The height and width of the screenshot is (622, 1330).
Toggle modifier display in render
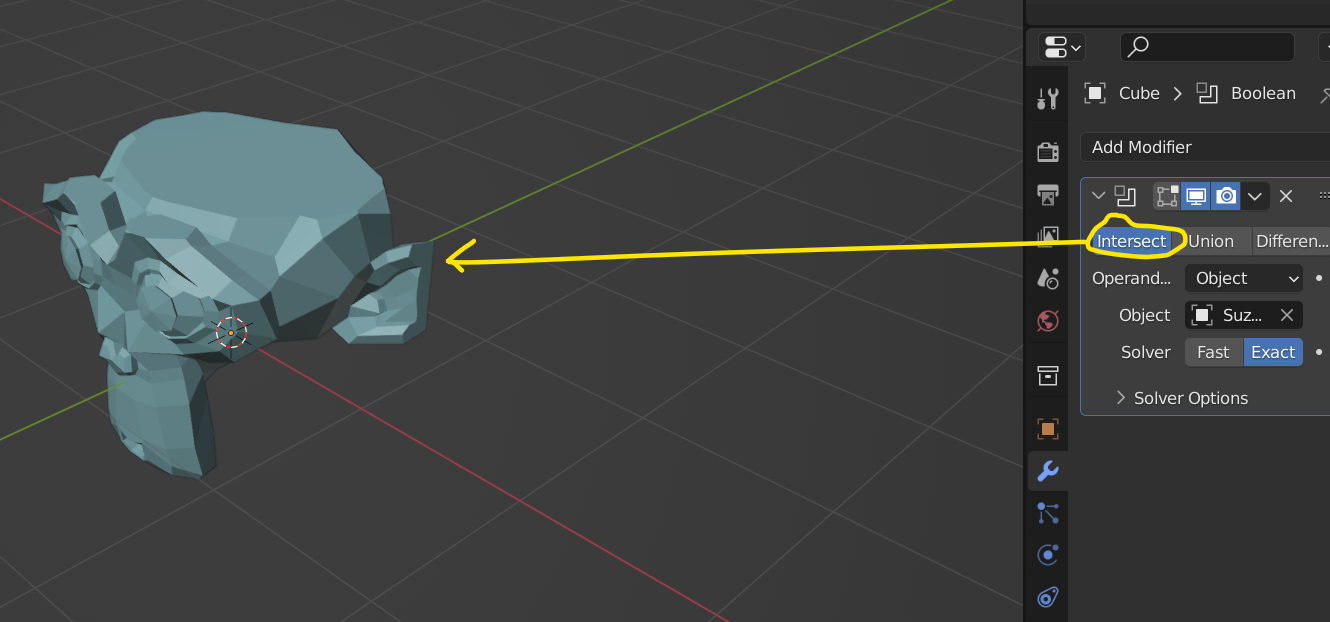(1226, 196)
